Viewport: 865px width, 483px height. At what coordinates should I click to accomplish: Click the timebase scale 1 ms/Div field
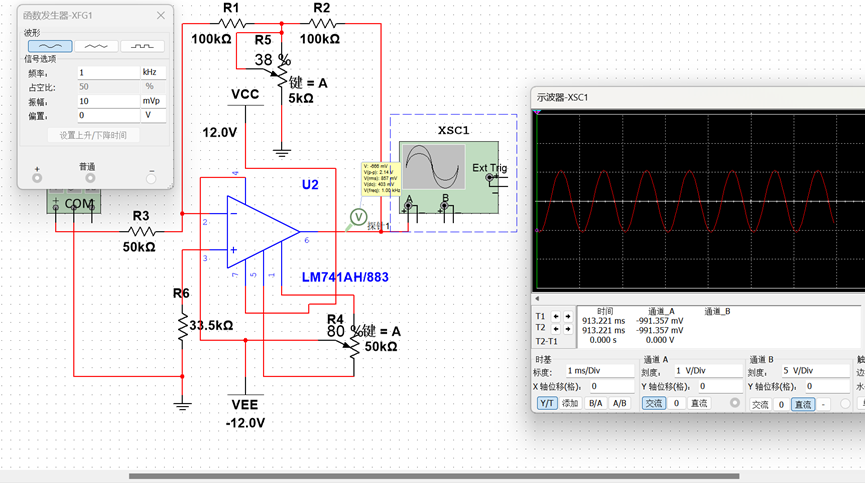pyautogui.click(x=599, y=371)
